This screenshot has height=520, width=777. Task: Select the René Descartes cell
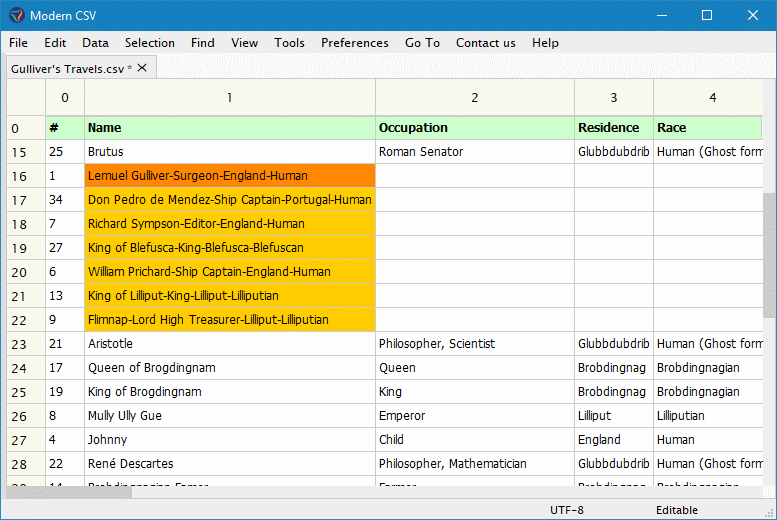coord(230,464)
